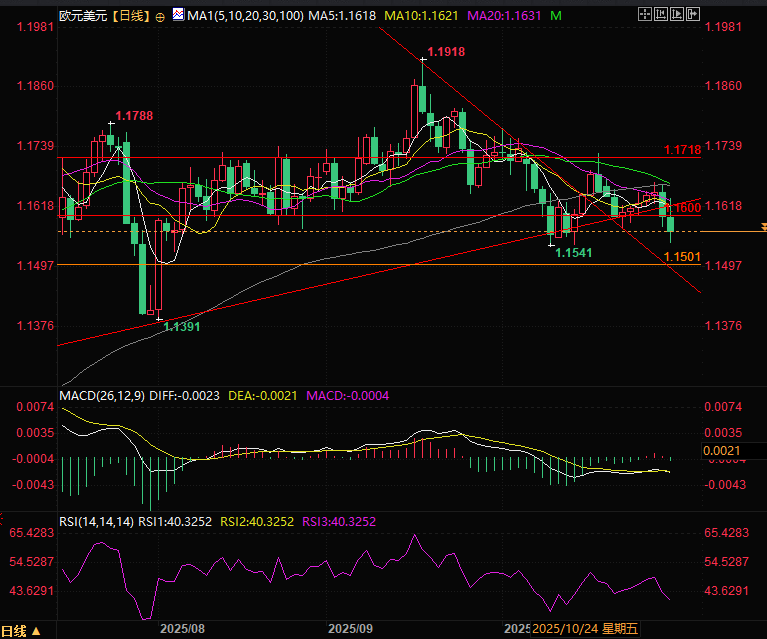Click the 2025/10/24 date label on time axis

click(565, 629)
